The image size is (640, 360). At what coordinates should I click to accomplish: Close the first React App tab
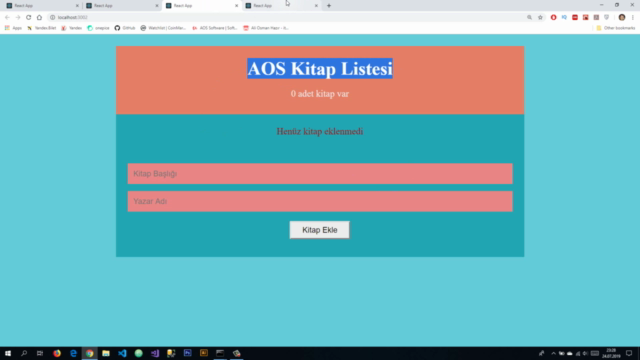tap(77, 6)
